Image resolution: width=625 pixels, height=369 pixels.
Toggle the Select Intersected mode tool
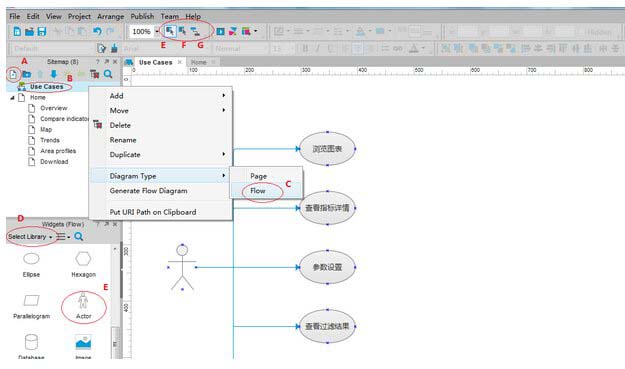pos(170,31)
